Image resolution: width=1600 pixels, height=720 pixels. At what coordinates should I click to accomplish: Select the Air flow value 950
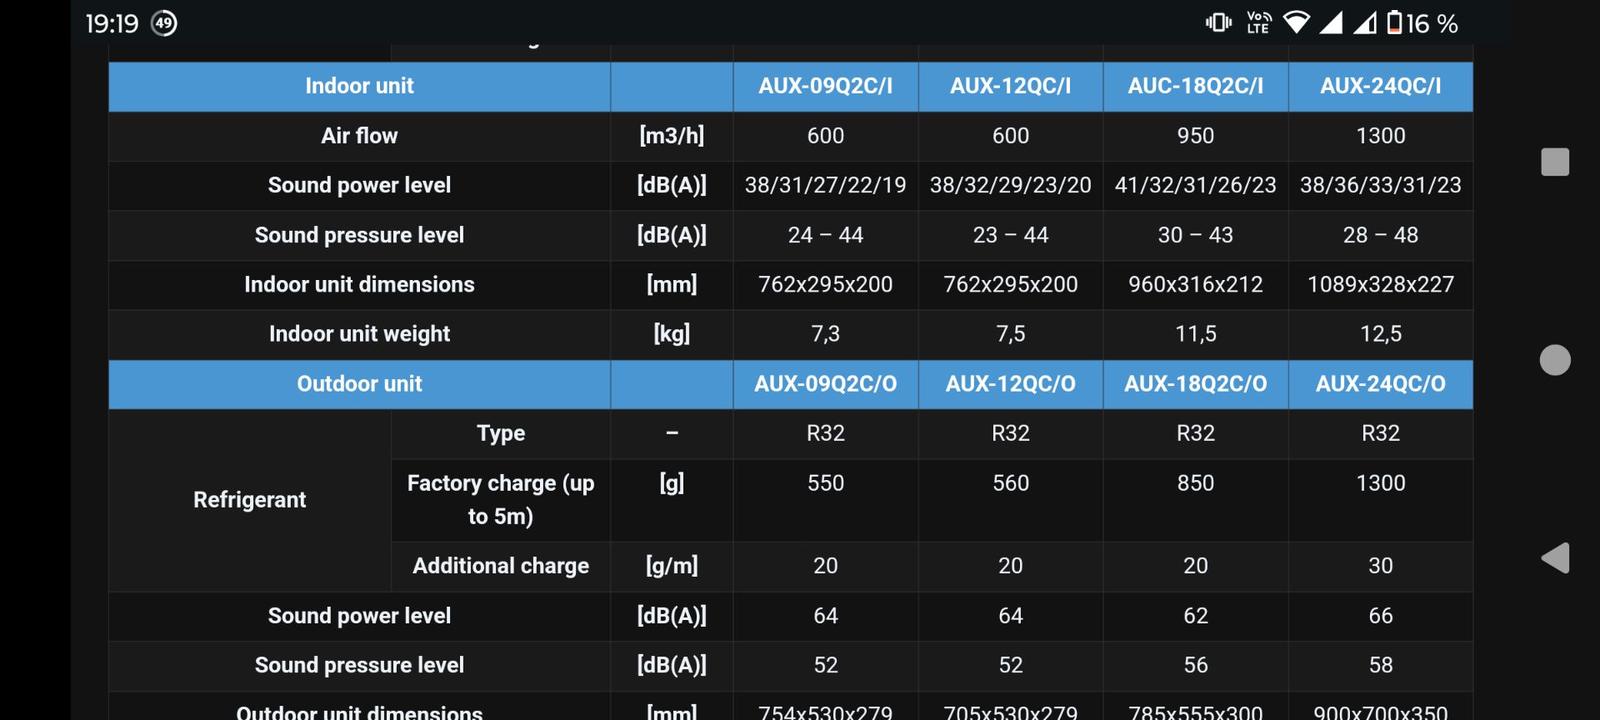[1195, 136]
